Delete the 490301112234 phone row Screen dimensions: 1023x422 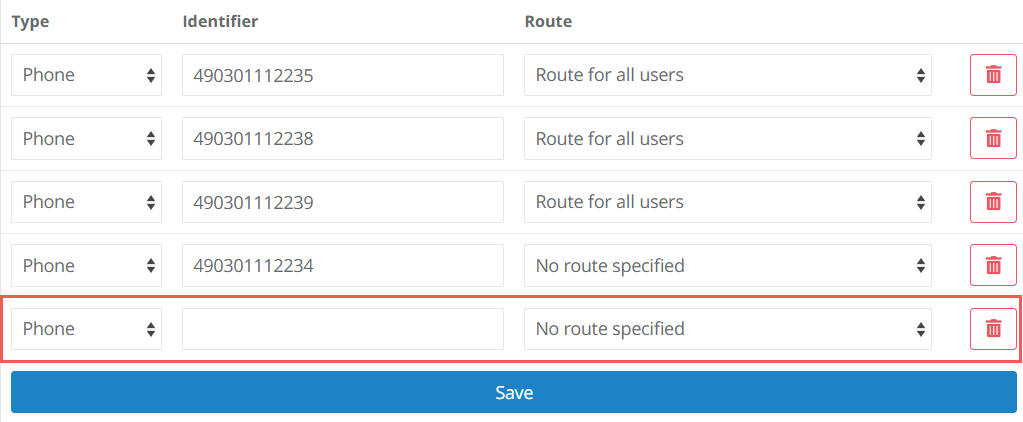click(x=993, y=265)
